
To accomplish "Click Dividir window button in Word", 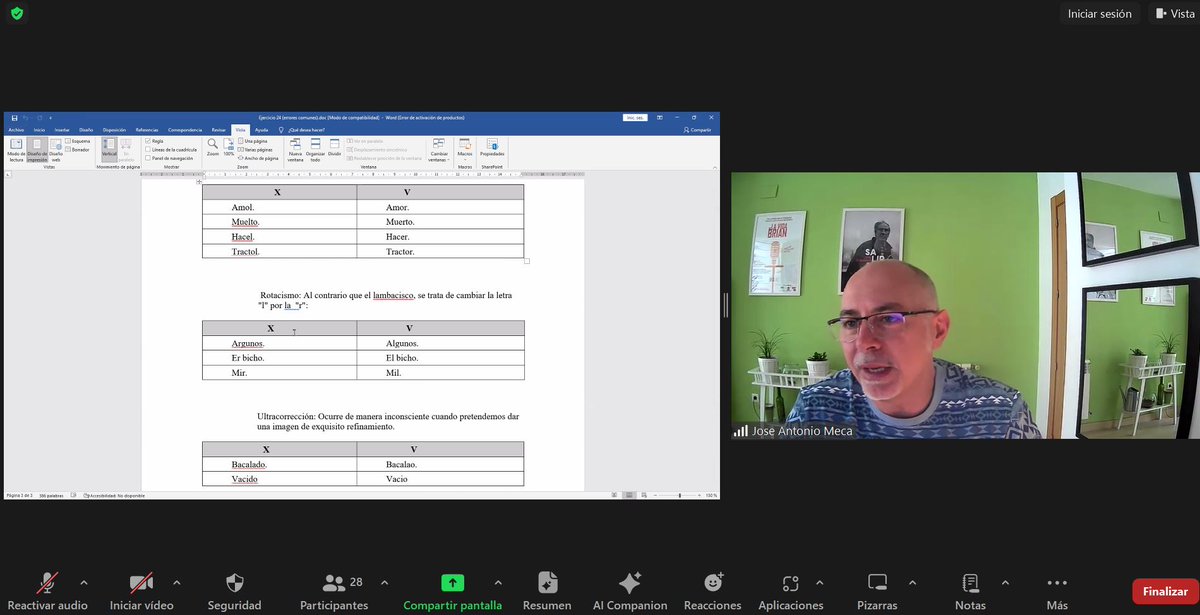I will tap(334, 147).
